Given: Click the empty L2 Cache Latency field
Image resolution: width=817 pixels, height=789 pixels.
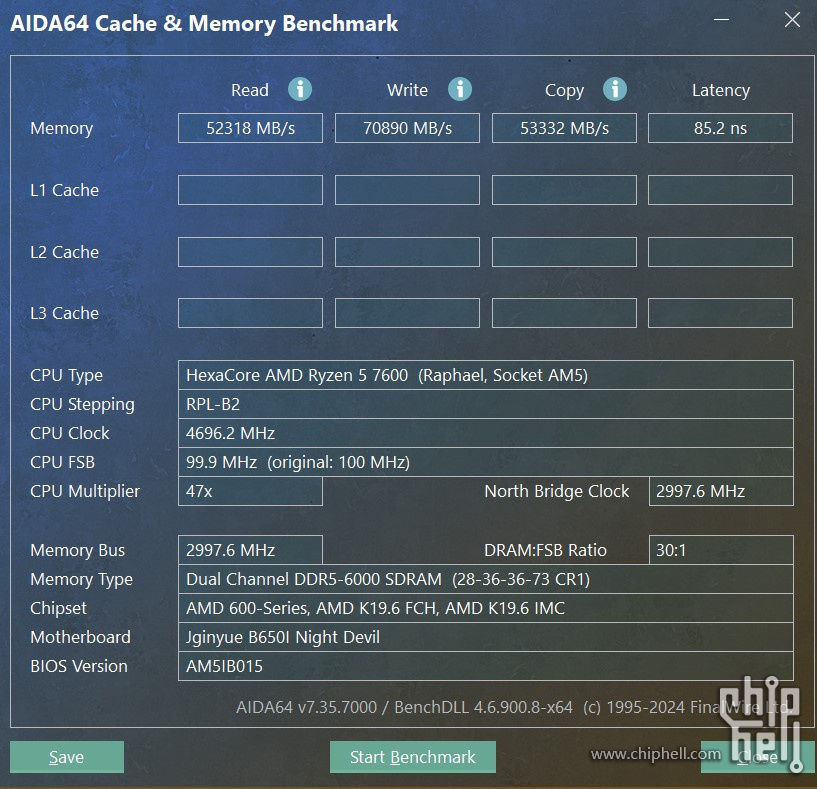Looking at the screenshot, I should point(721,252).
